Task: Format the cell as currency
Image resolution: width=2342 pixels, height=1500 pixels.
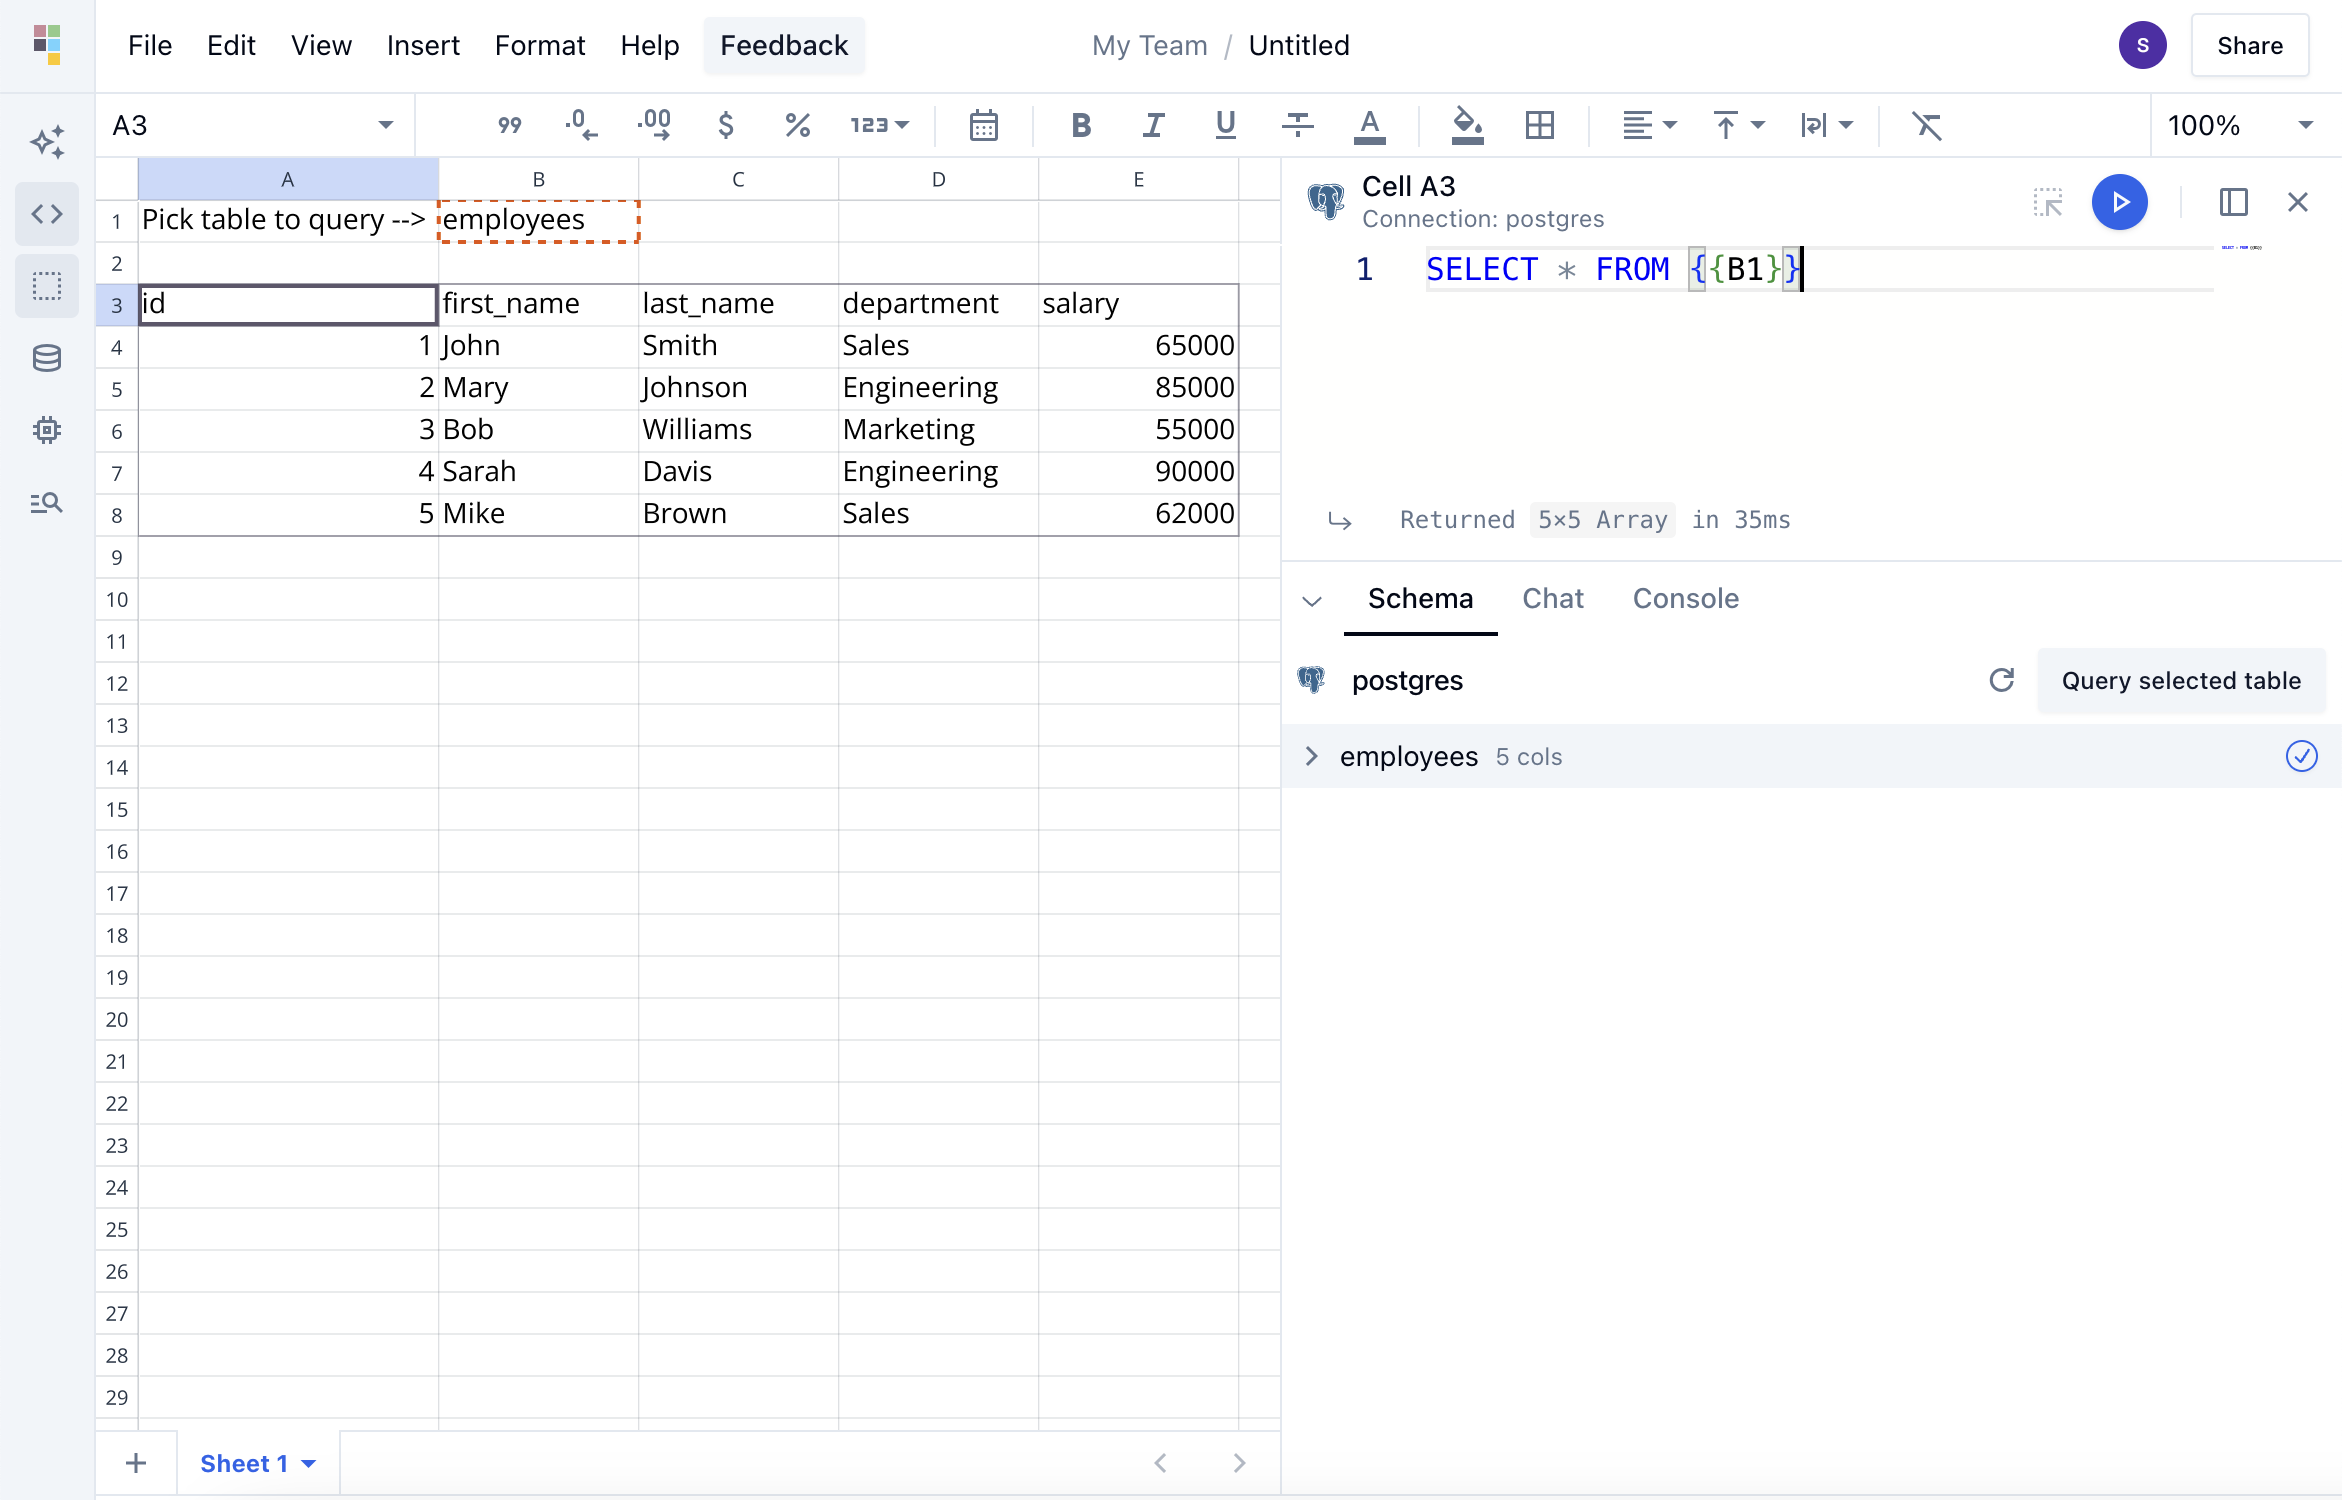Action: pos(726,126)
